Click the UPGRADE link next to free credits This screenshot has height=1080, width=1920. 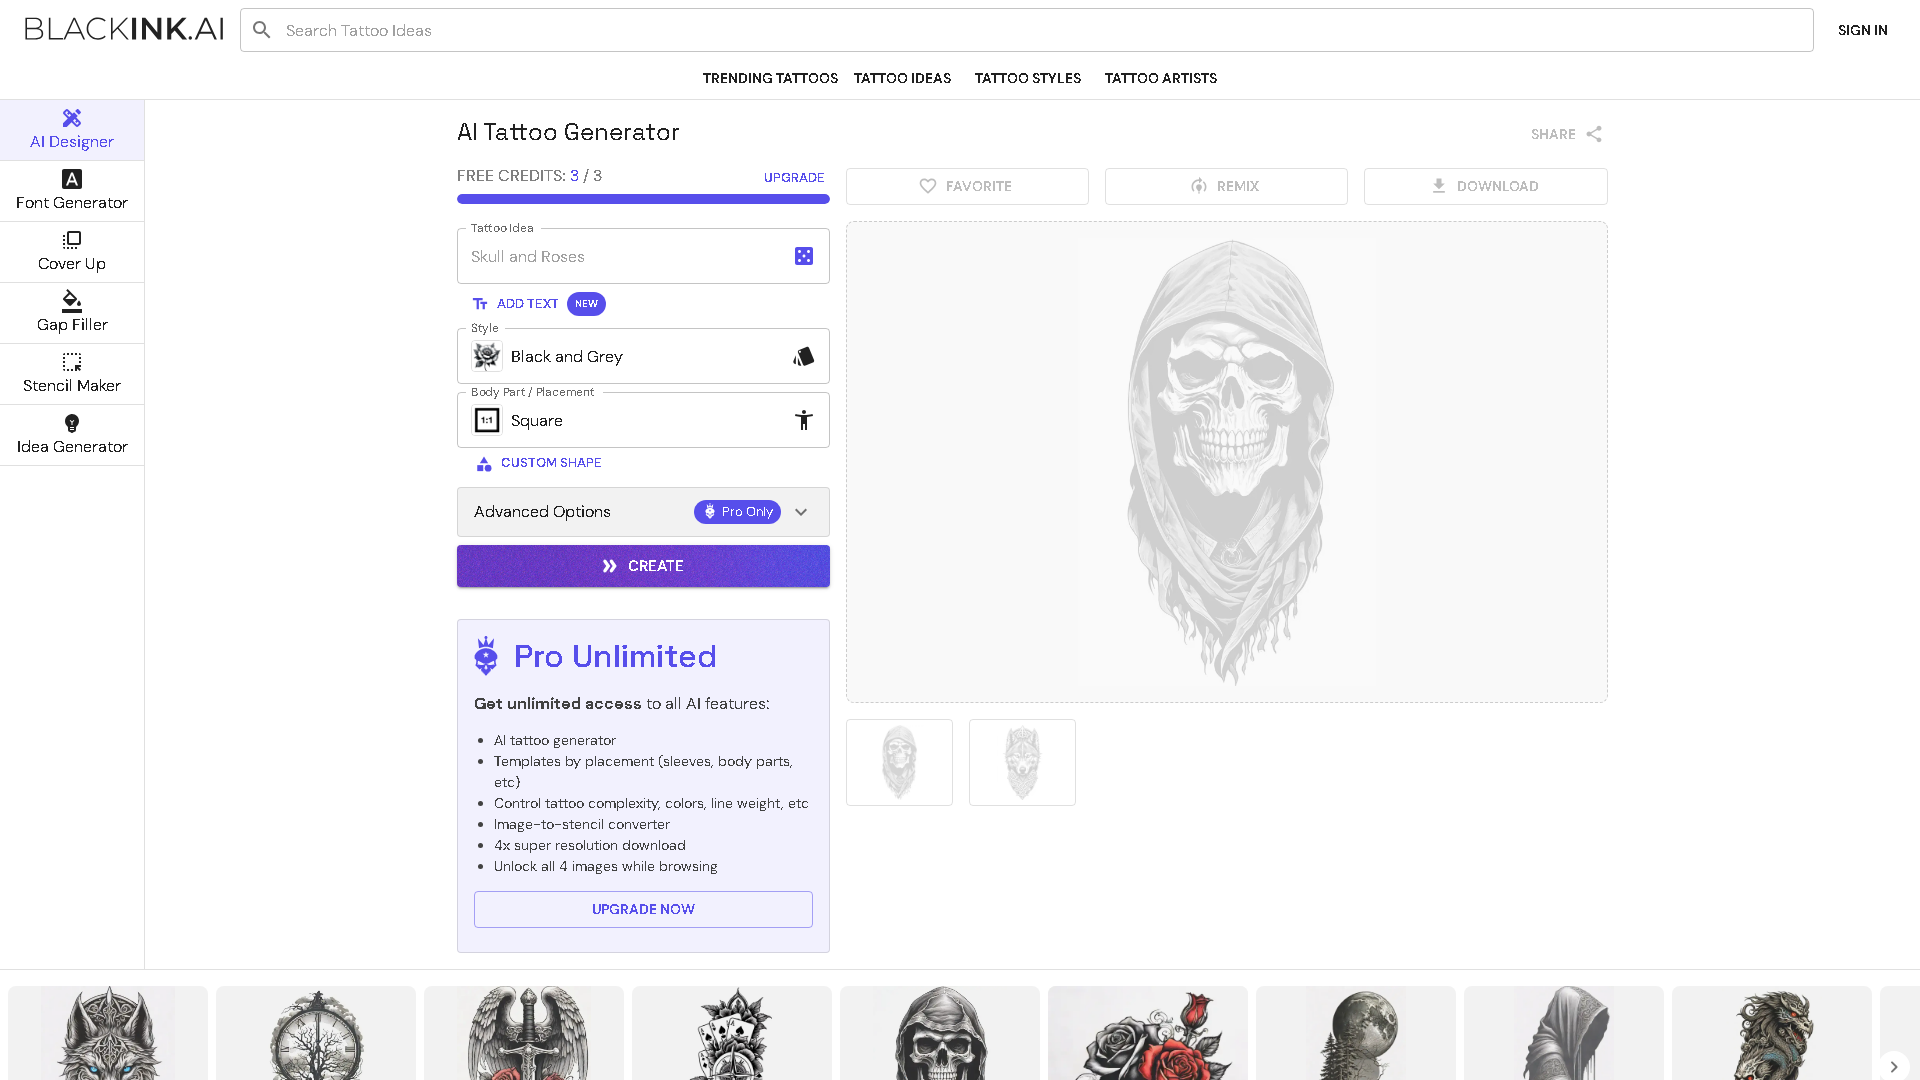(793, 177)
